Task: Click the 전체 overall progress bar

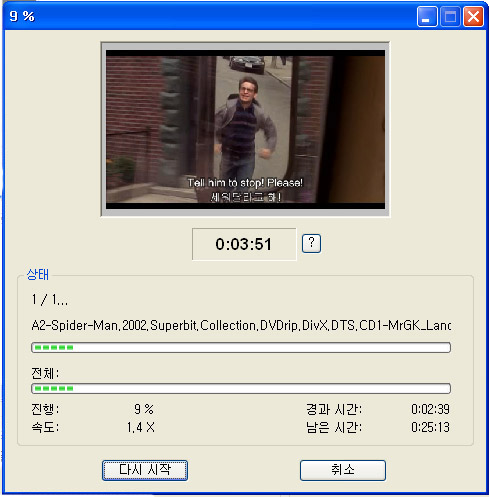Action: 241,388
